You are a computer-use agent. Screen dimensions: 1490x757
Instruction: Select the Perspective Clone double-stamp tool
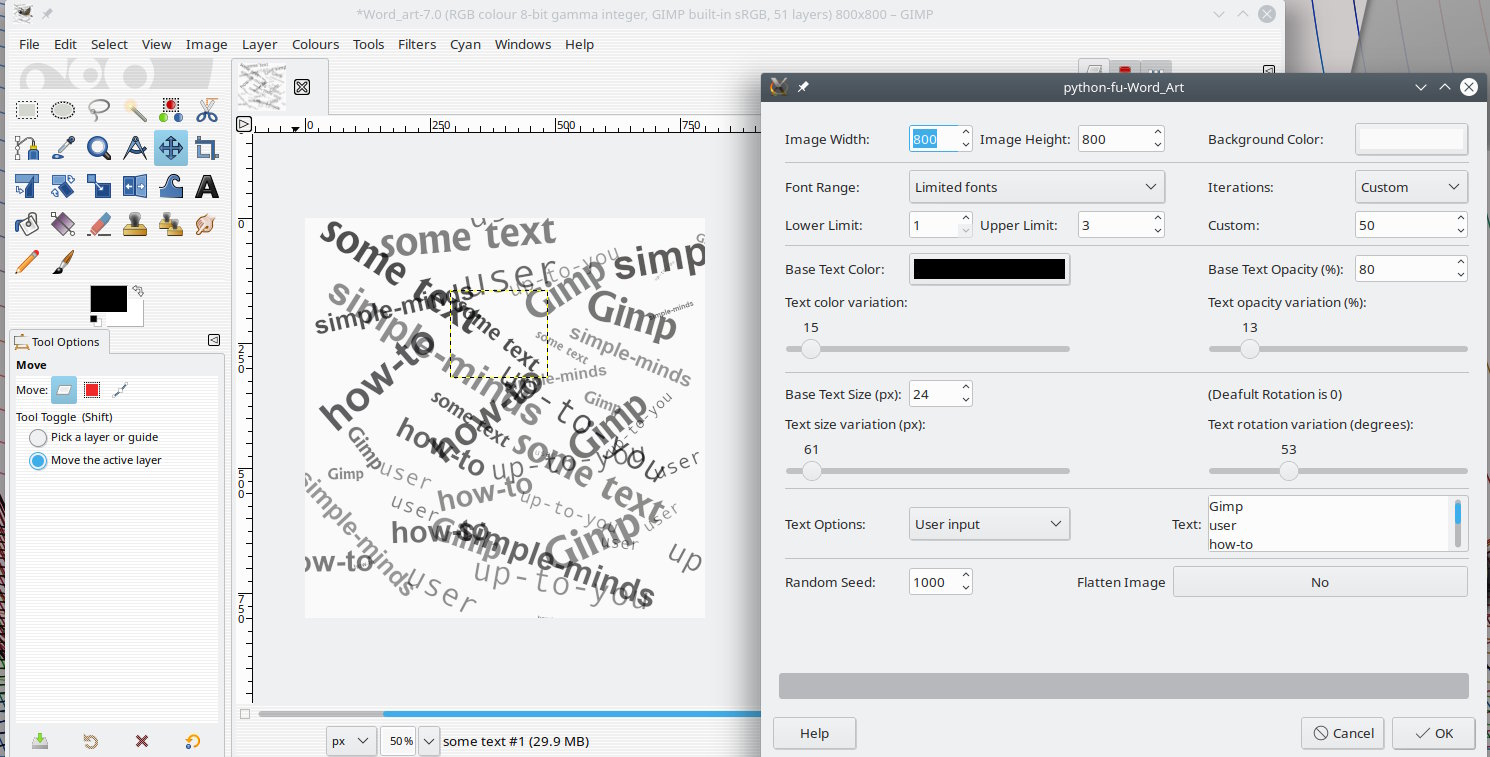(171, 224)
